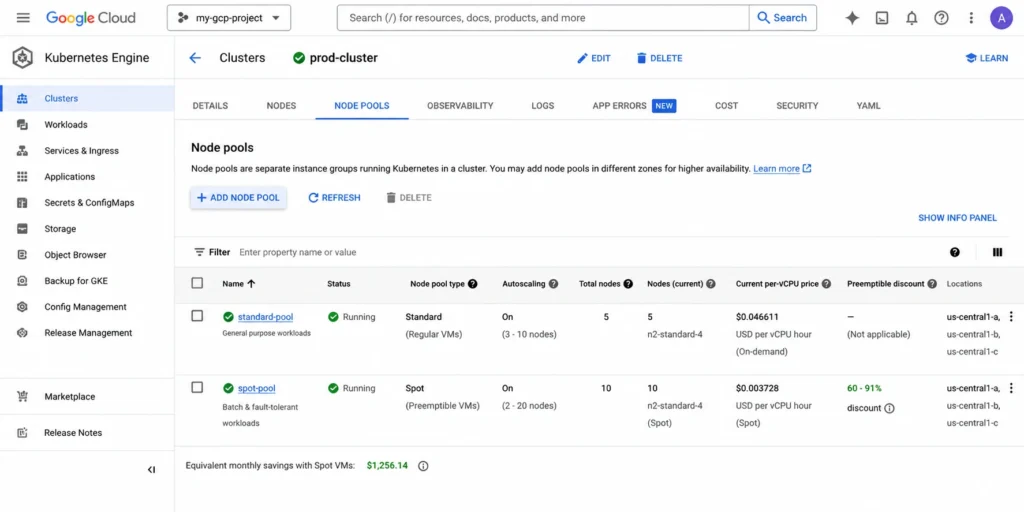Open the top bar three-dot settings menu
This screenshot has width=1024, height=512.
click(x=971, y=18)
